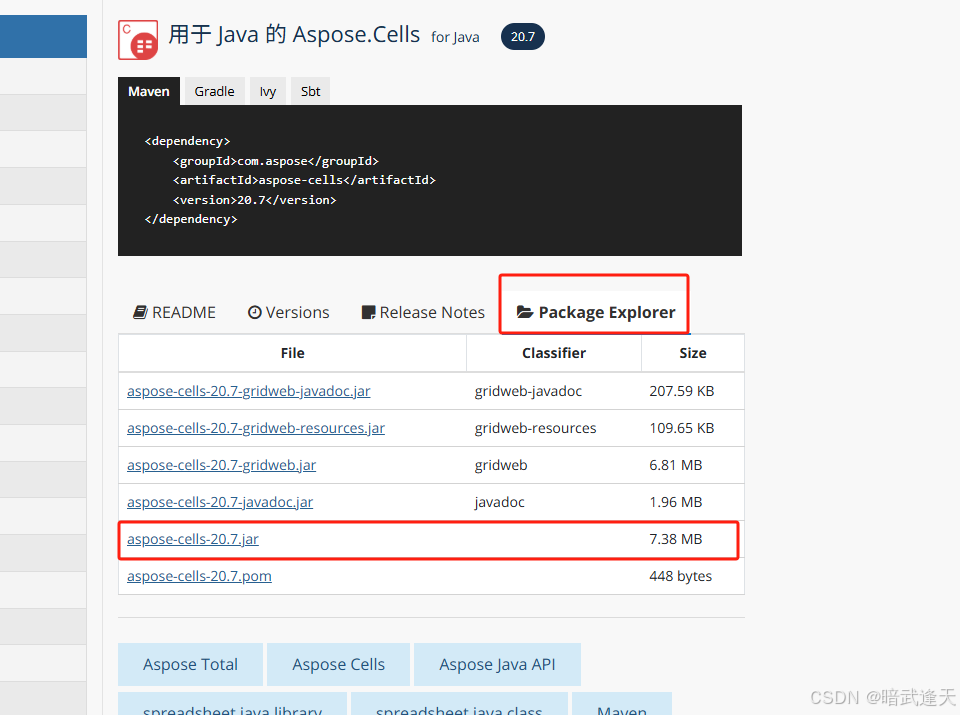Image resolution: width=960 pixels, height=715 pixels.
Task: Open the aspose-cells-20.7.pom link
Action: [199, 576]
